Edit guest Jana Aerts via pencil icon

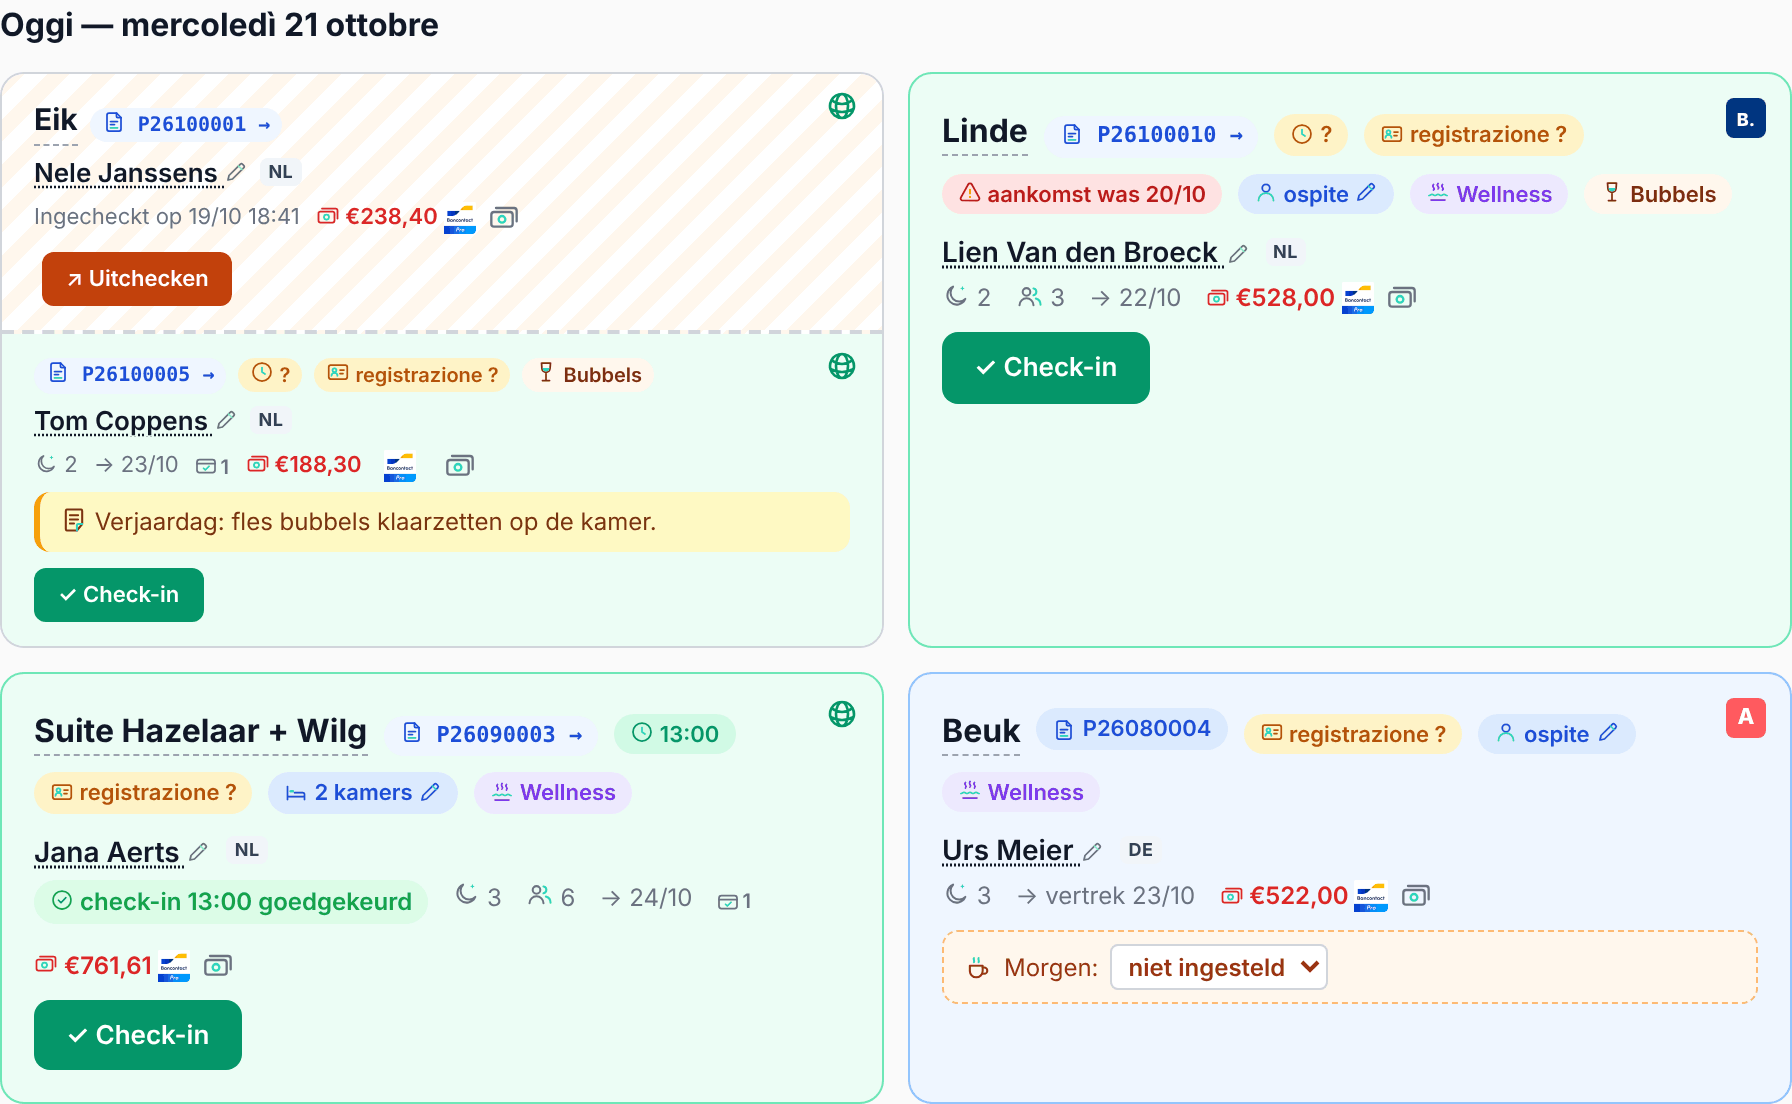click(198, 852)
